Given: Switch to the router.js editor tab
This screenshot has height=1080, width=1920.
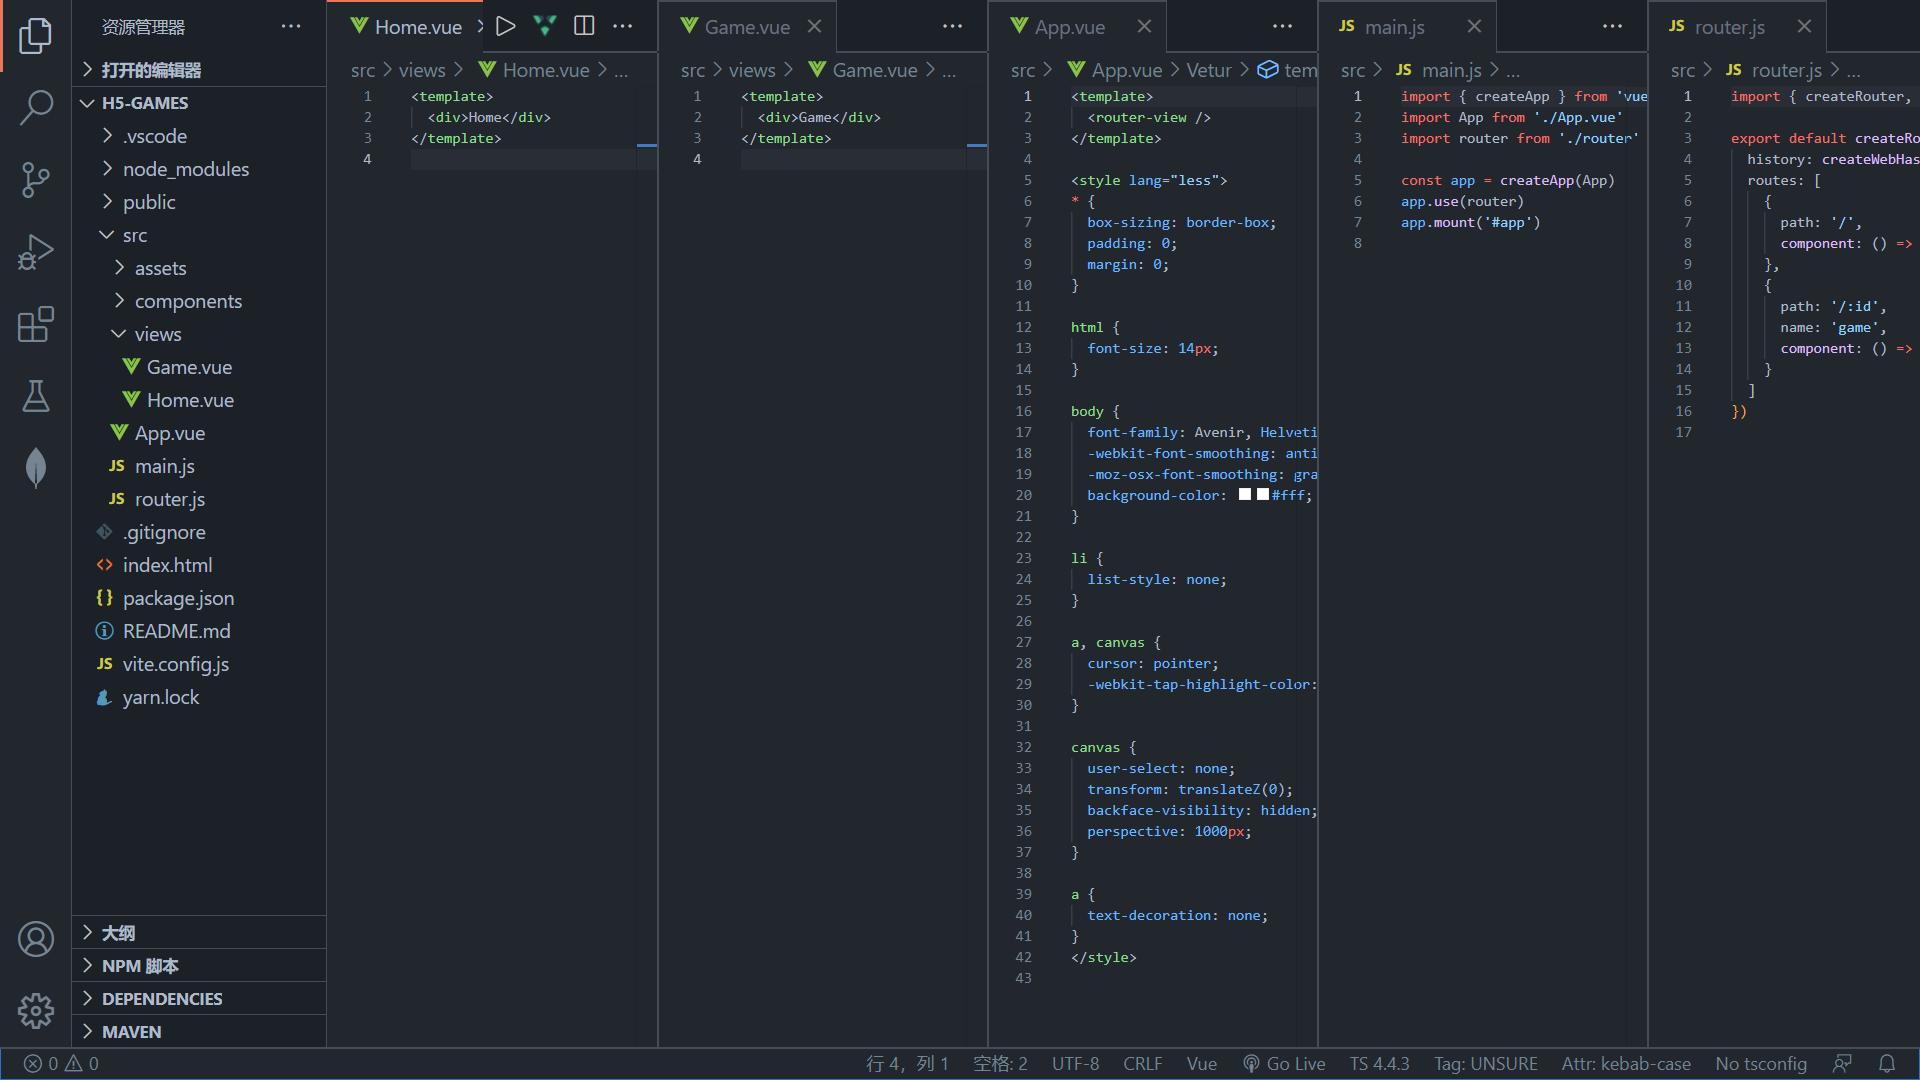Looking at the screenshot, I should [x=1729, y=27].
